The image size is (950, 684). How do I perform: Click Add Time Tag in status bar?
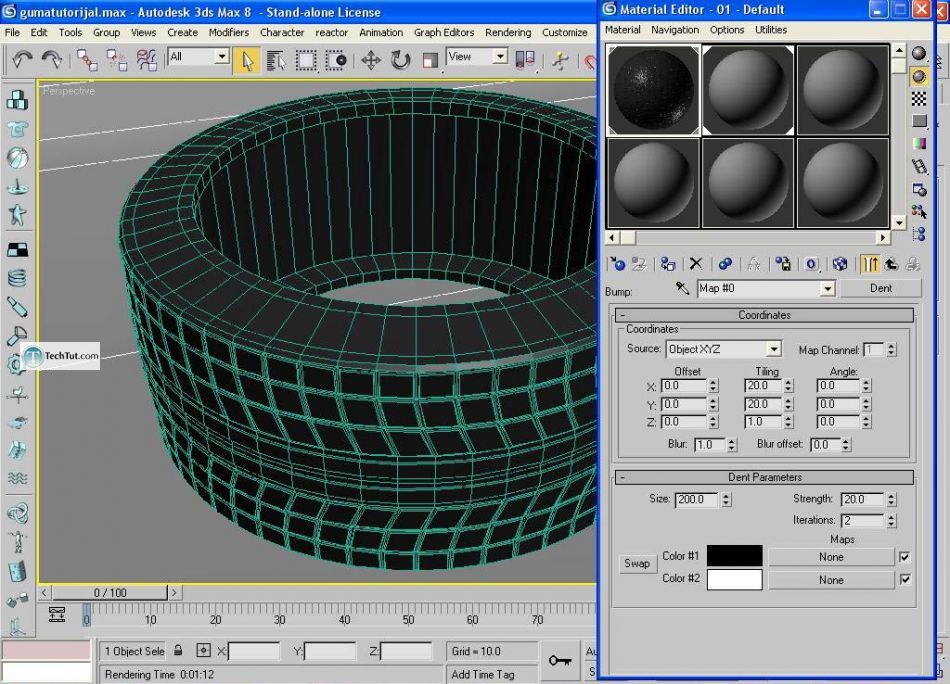coord(483,674)
